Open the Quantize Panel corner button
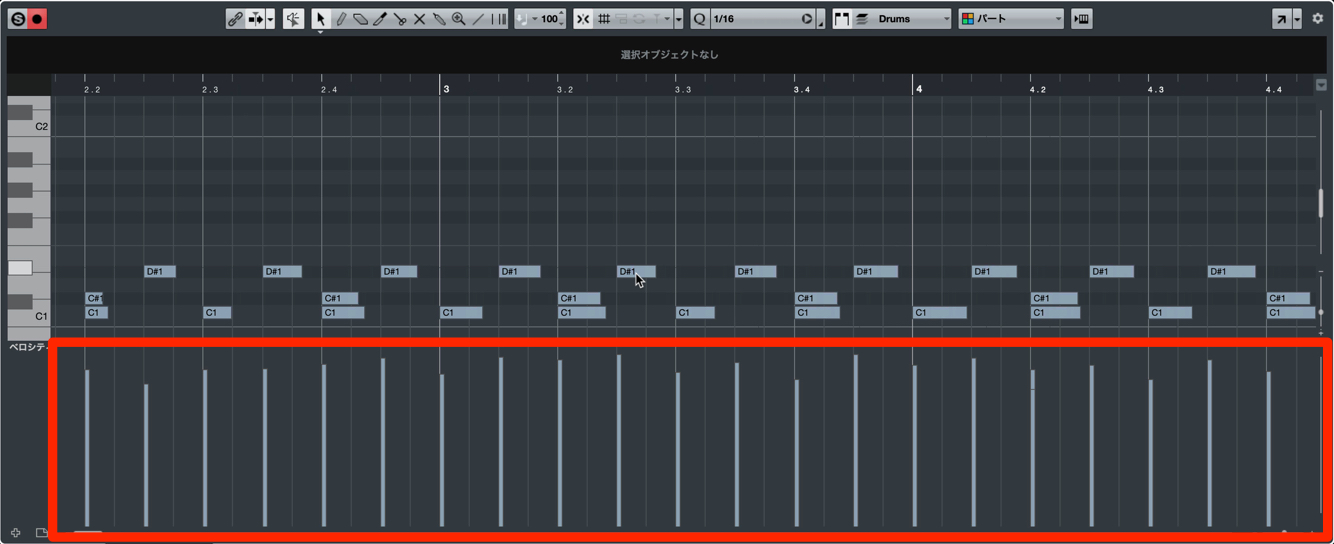This screenshot has height=544, width=1334. 821,21
